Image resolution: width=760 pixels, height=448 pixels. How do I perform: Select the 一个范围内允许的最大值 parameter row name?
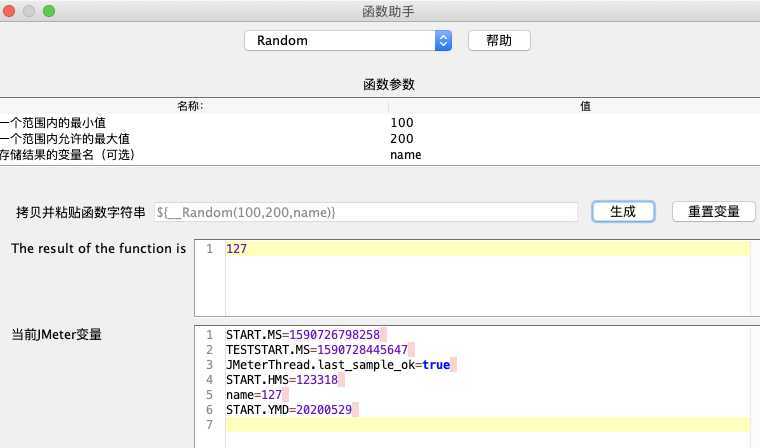65,139
